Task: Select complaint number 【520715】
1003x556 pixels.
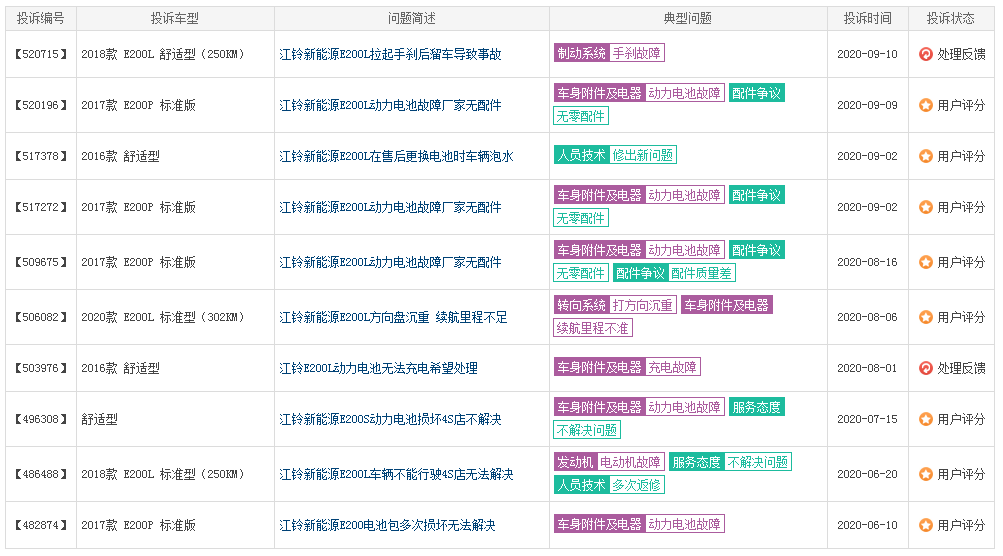Action: [41, 54]
